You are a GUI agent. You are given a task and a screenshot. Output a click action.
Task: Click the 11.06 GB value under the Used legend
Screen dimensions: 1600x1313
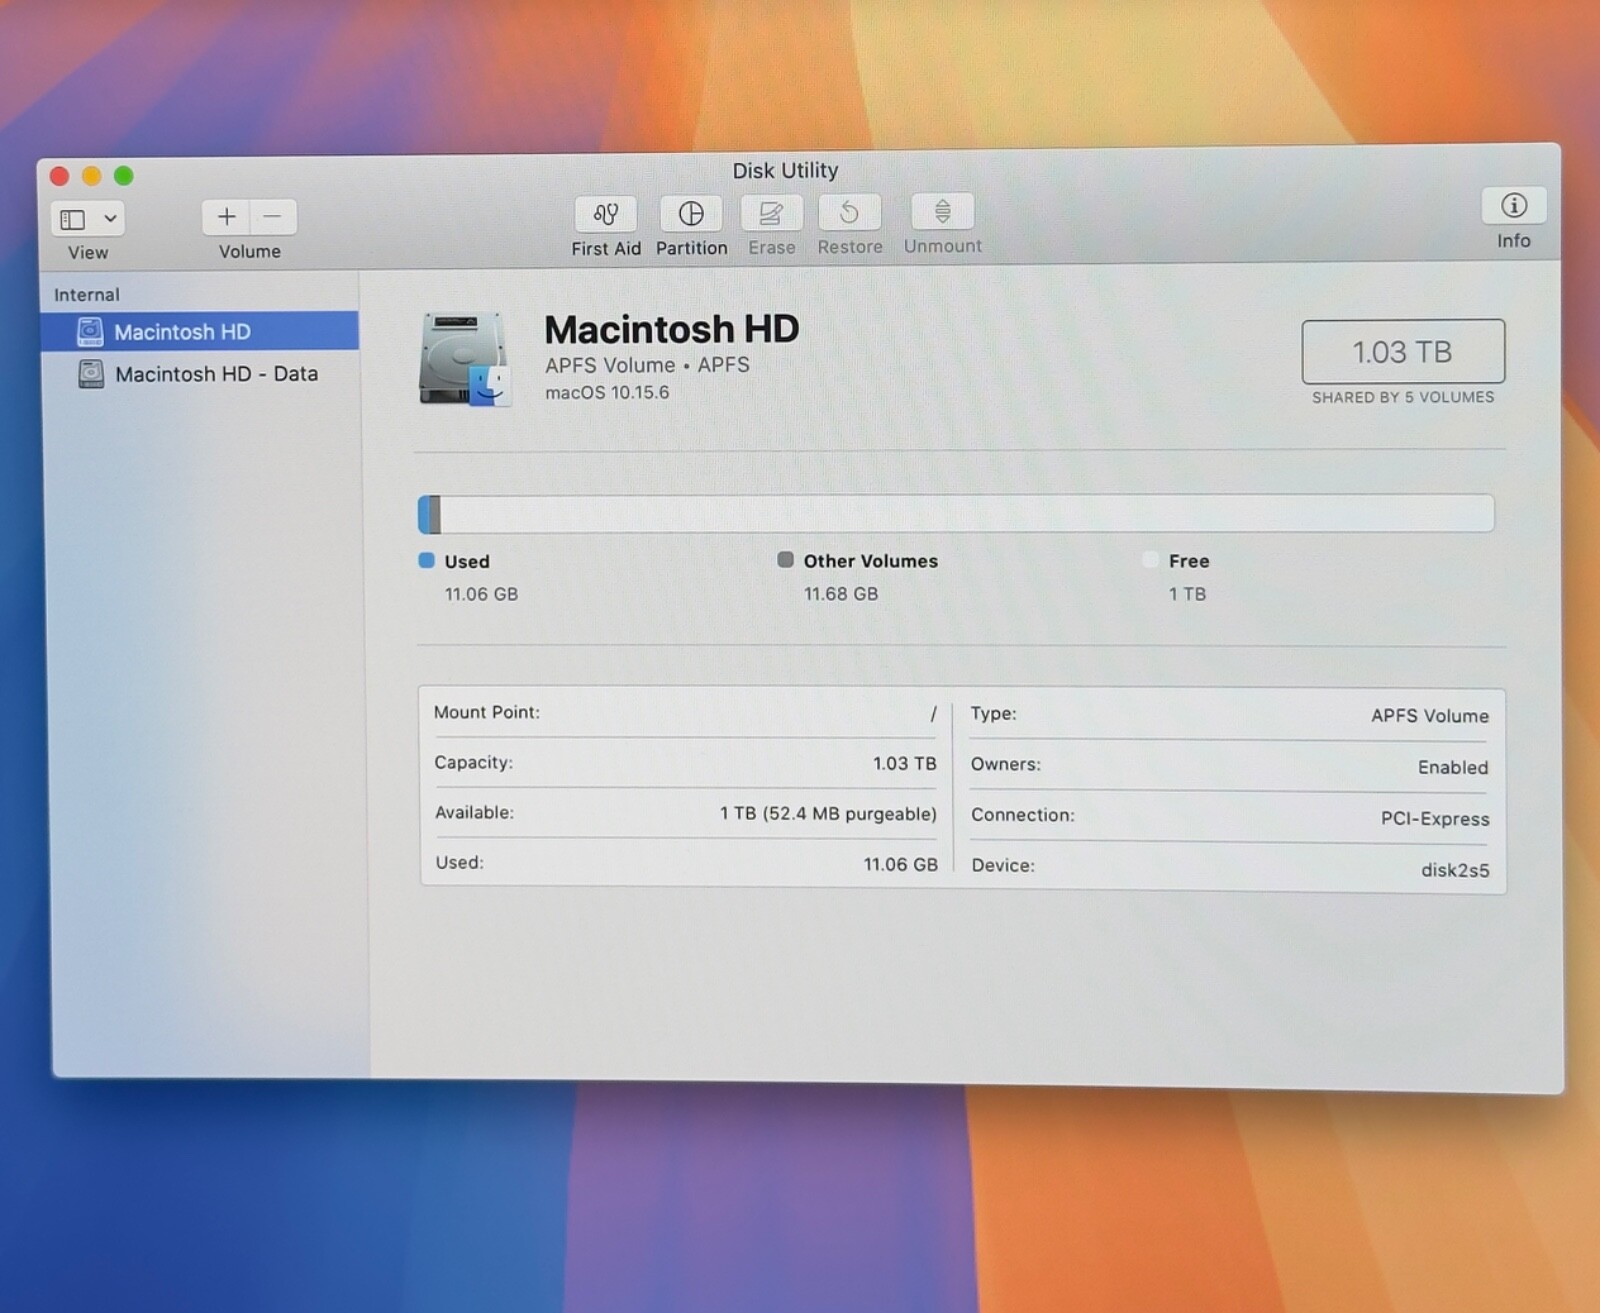coord(481,594)
